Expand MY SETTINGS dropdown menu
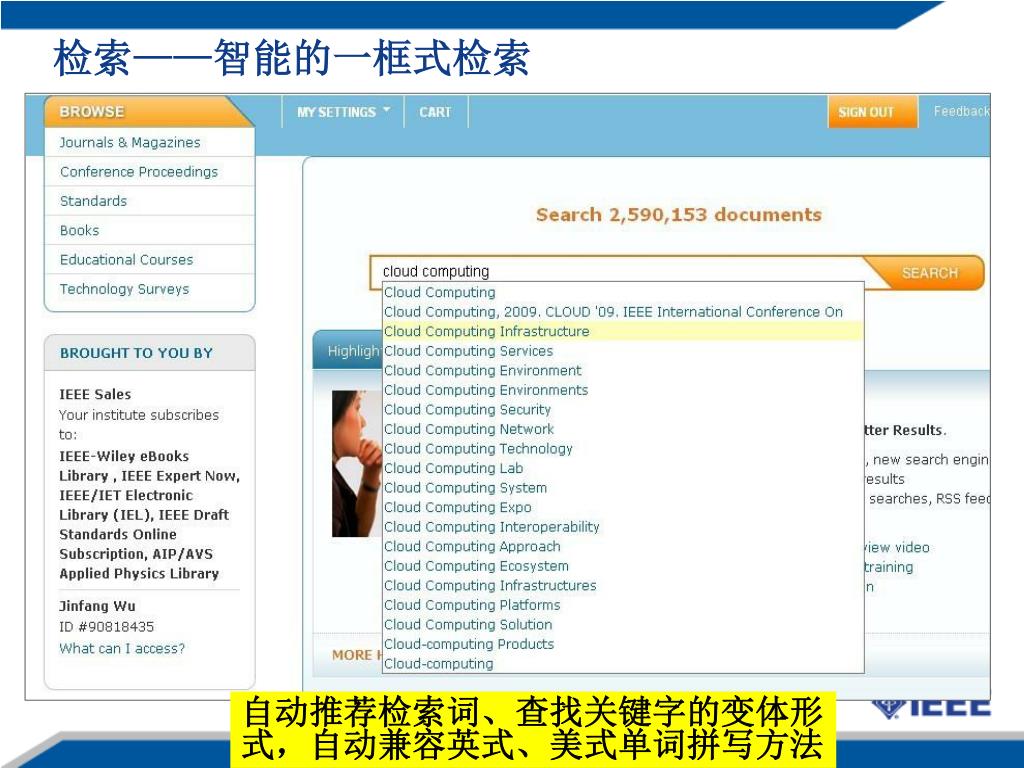The image size is (1024, 768). point(344,112)
